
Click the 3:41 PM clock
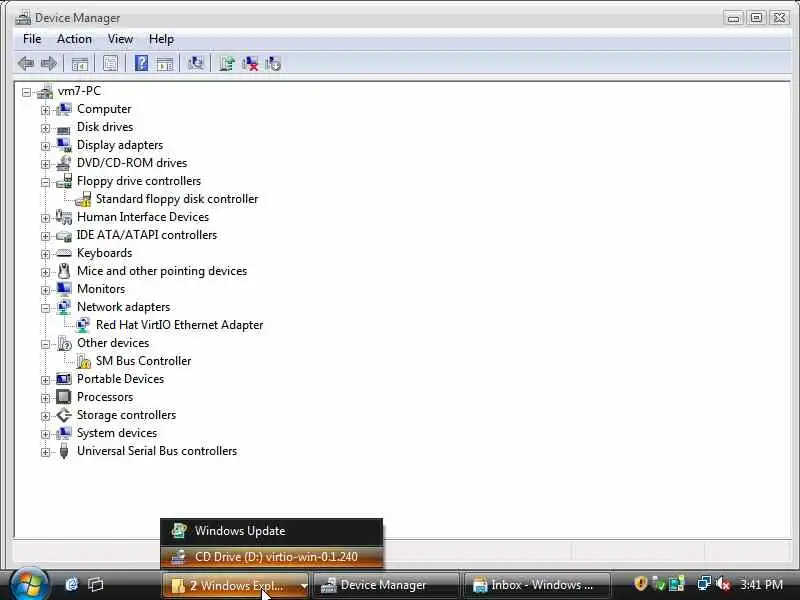click(761, 584)
